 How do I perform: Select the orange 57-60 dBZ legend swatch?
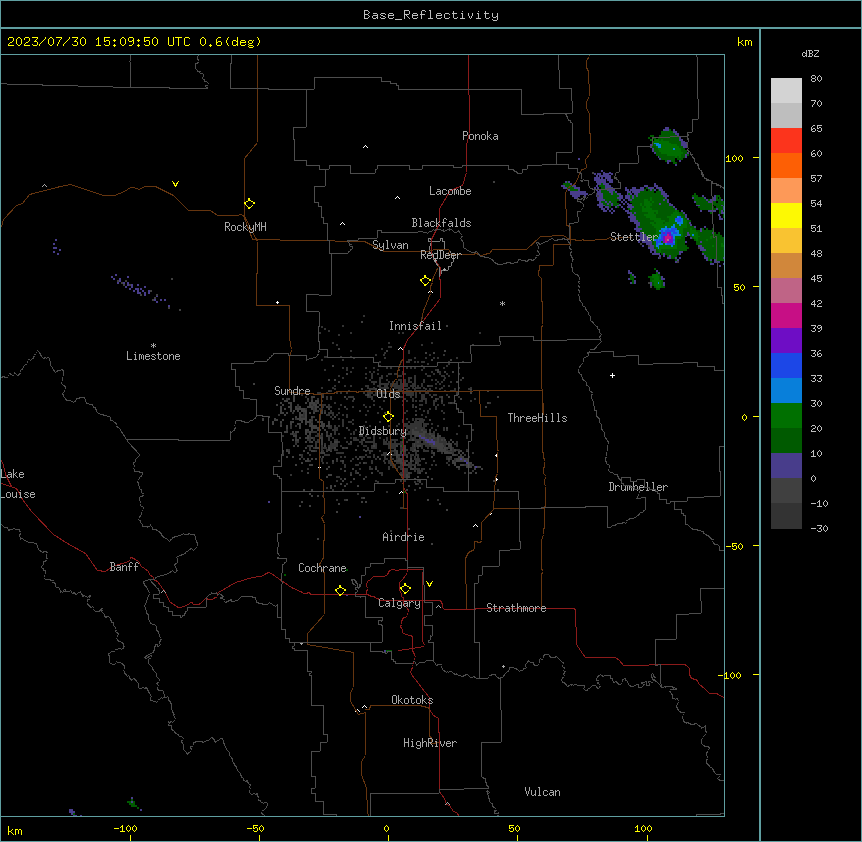pyautogui.click(x=786, y=165)
